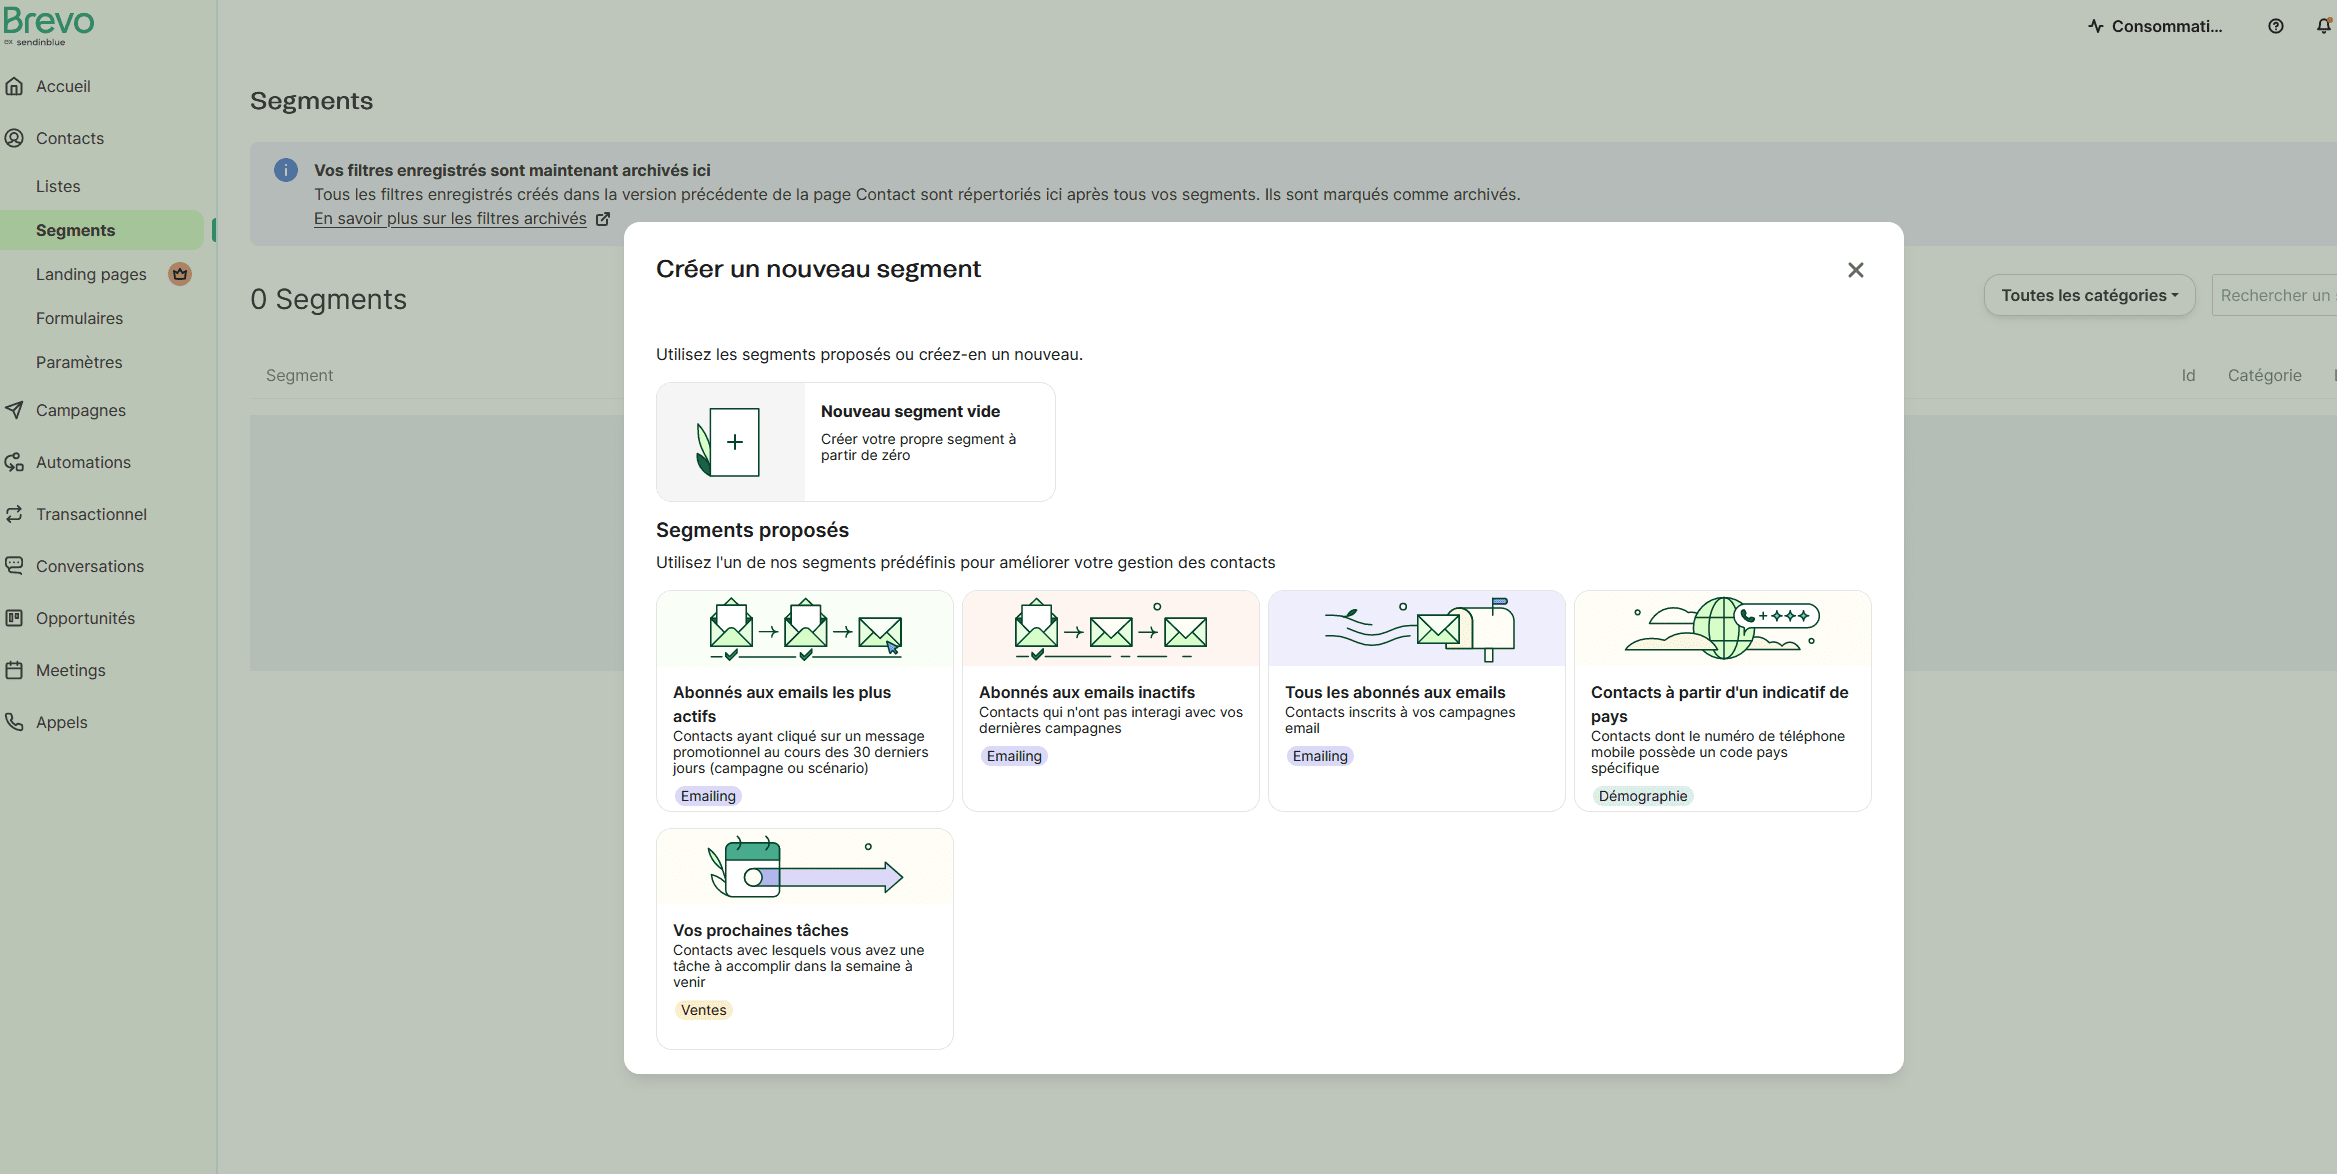Click the Appels phone icon
Image resolution: width=2337 pixels, height=1174 pixels.
pos(14,722)
